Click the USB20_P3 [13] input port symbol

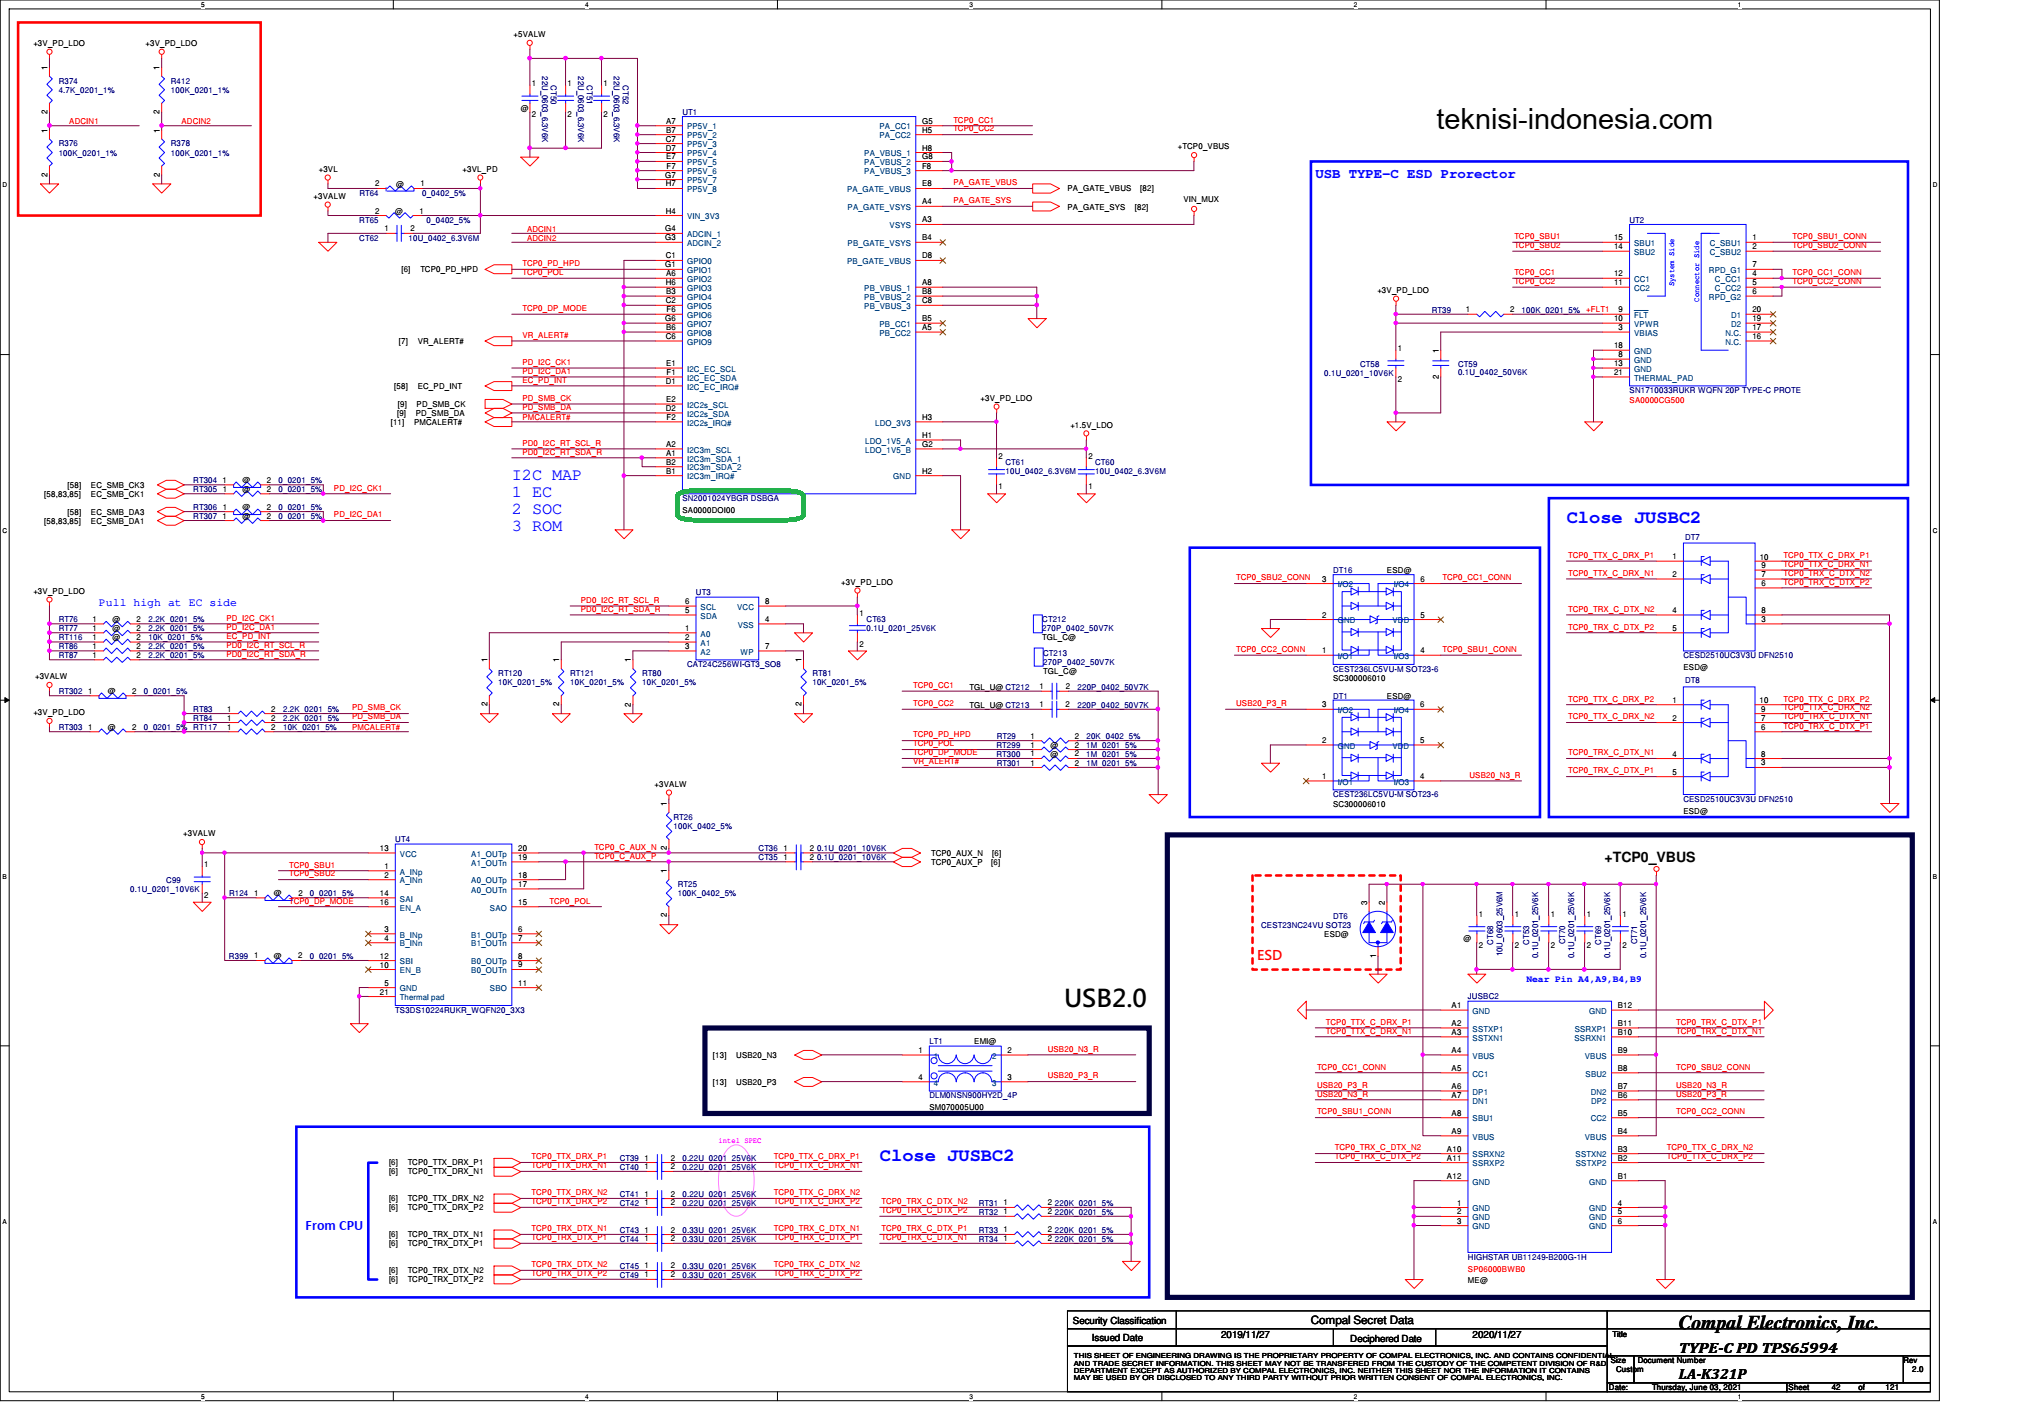tap(807, 1082)
